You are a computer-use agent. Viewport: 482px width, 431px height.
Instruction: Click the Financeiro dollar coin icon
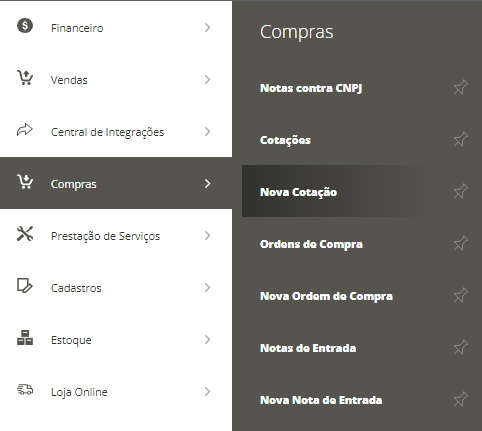point(25,26)
